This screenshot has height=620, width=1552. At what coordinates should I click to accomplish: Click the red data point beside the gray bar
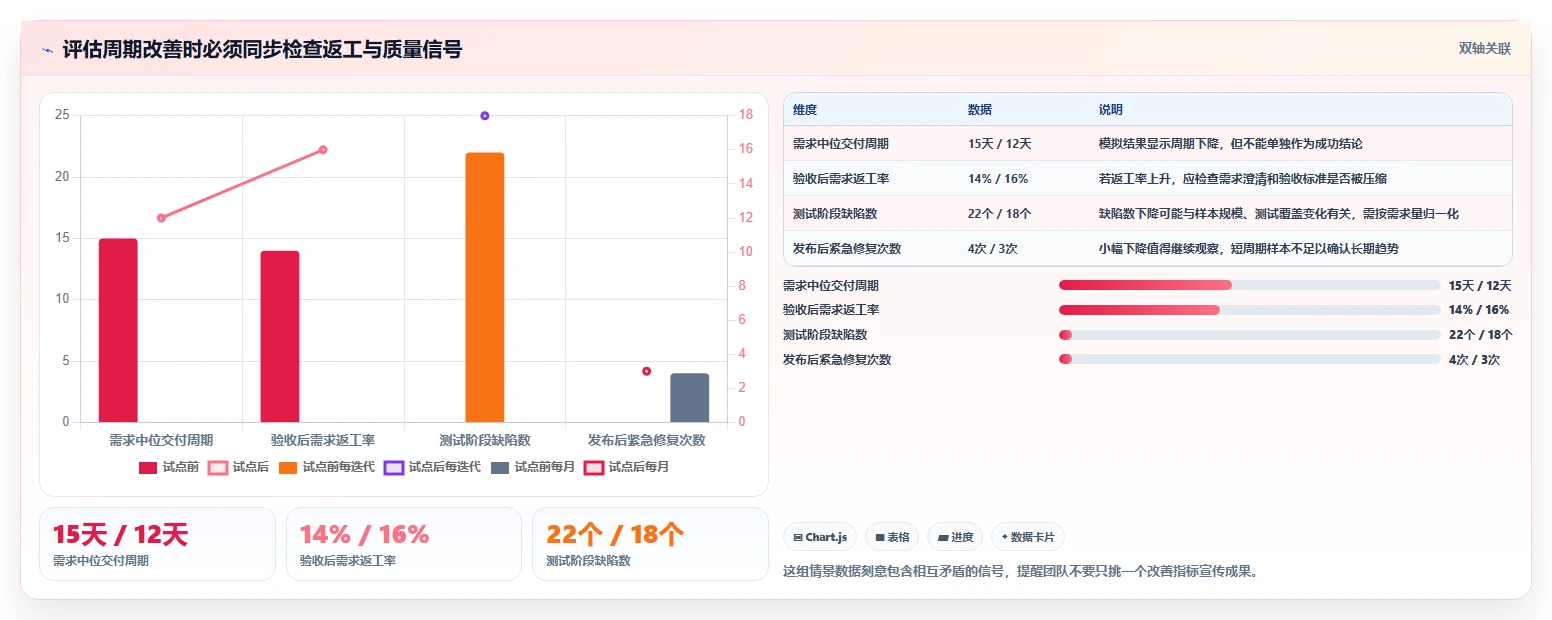point(646,372)
